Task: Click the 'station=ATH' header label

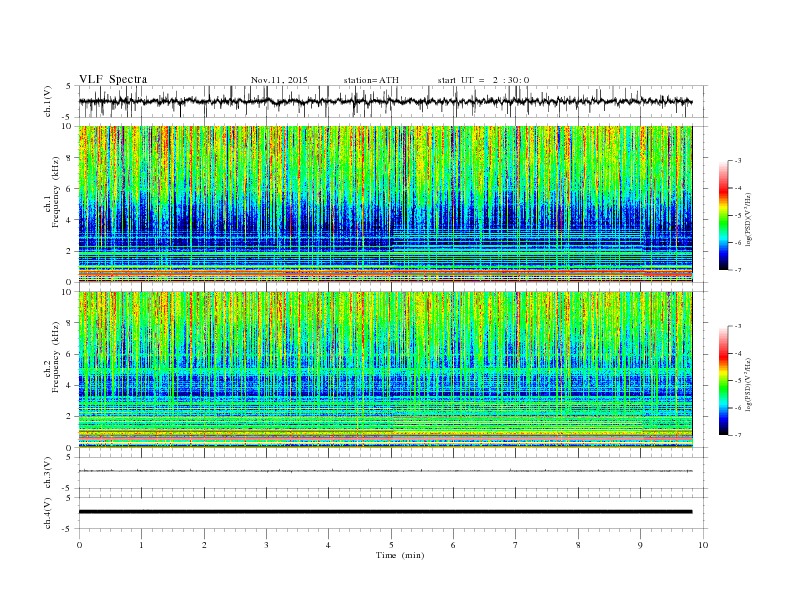Action: click(x=371, y=80)
